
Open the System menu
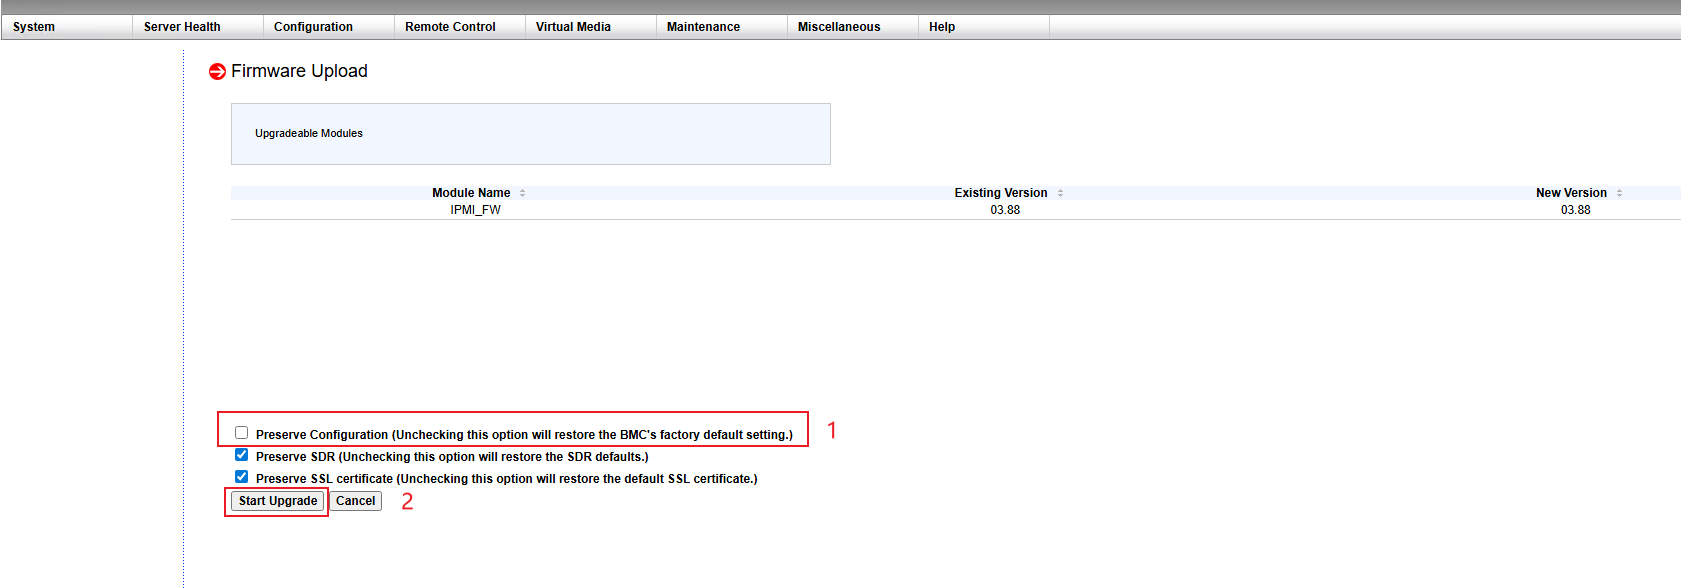pyautogui.click(x=34, y=27)
